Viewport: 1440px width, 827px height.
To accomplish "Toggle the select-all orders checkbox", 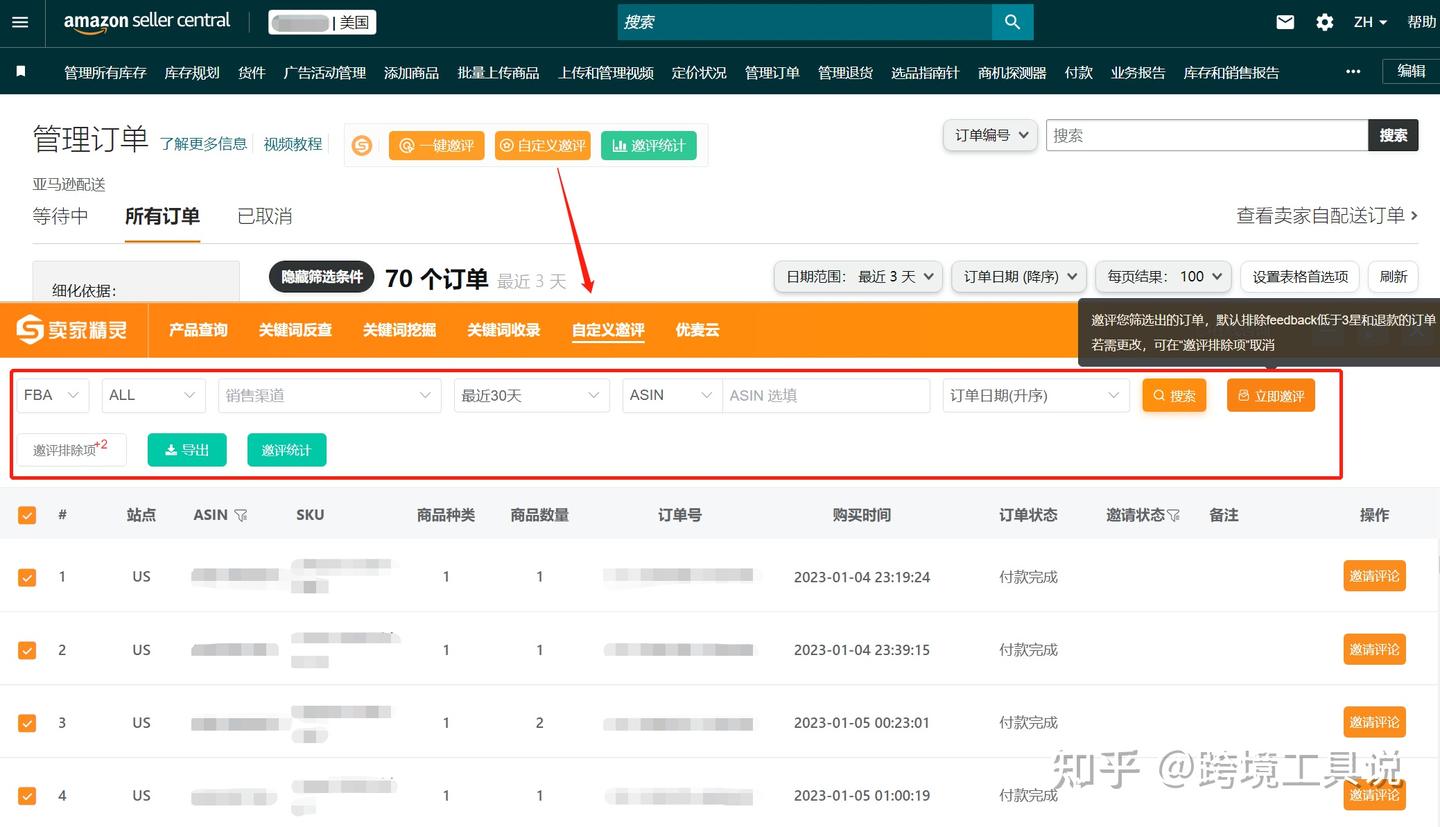I will (27, 515).
